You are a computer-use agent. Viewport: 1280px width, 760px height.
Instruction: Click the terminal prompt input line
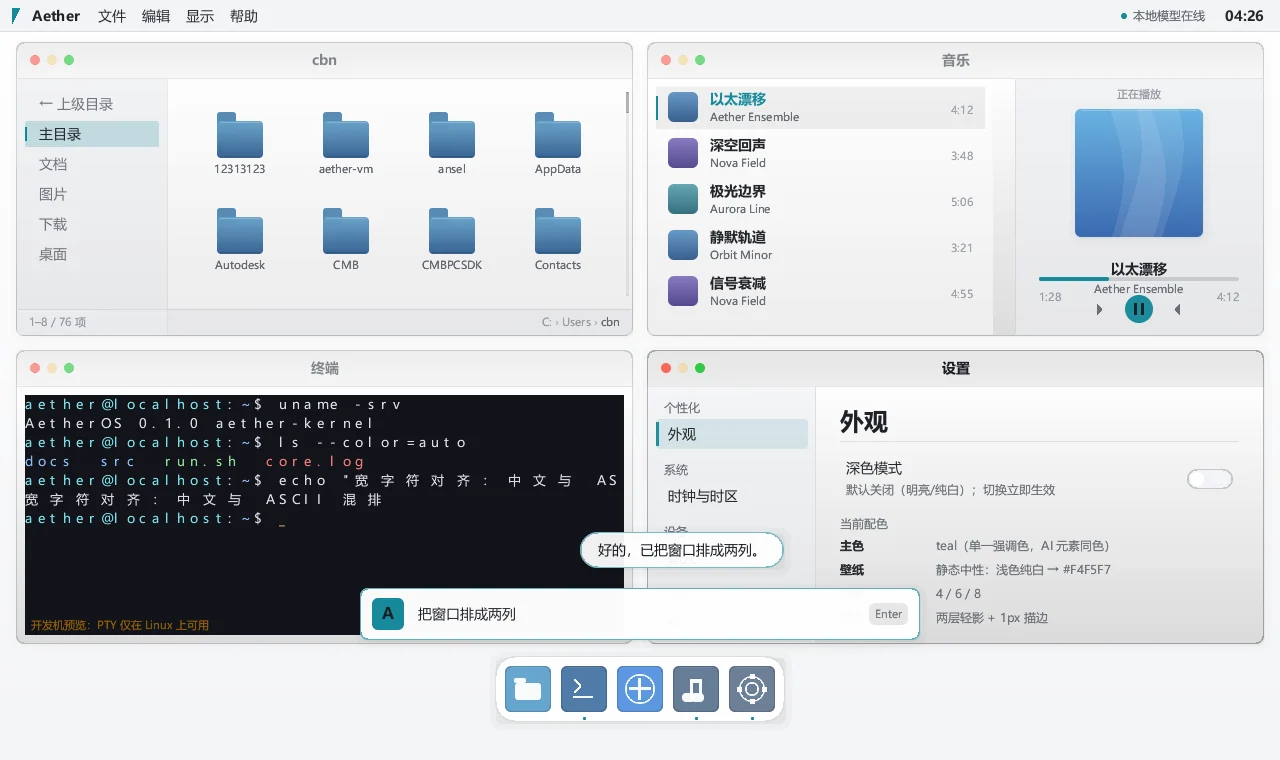324,518
